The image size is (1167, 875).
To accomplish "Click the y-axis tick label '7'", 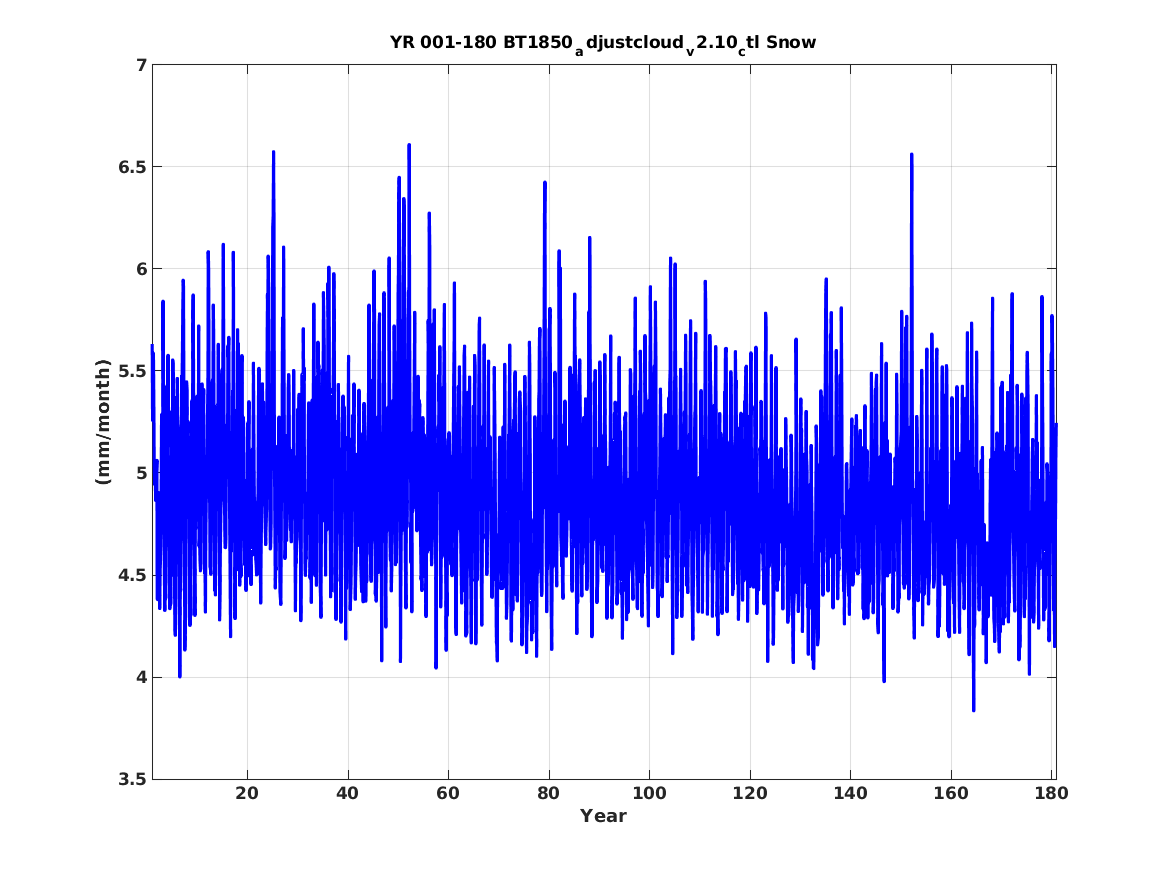I will point(141,65).
